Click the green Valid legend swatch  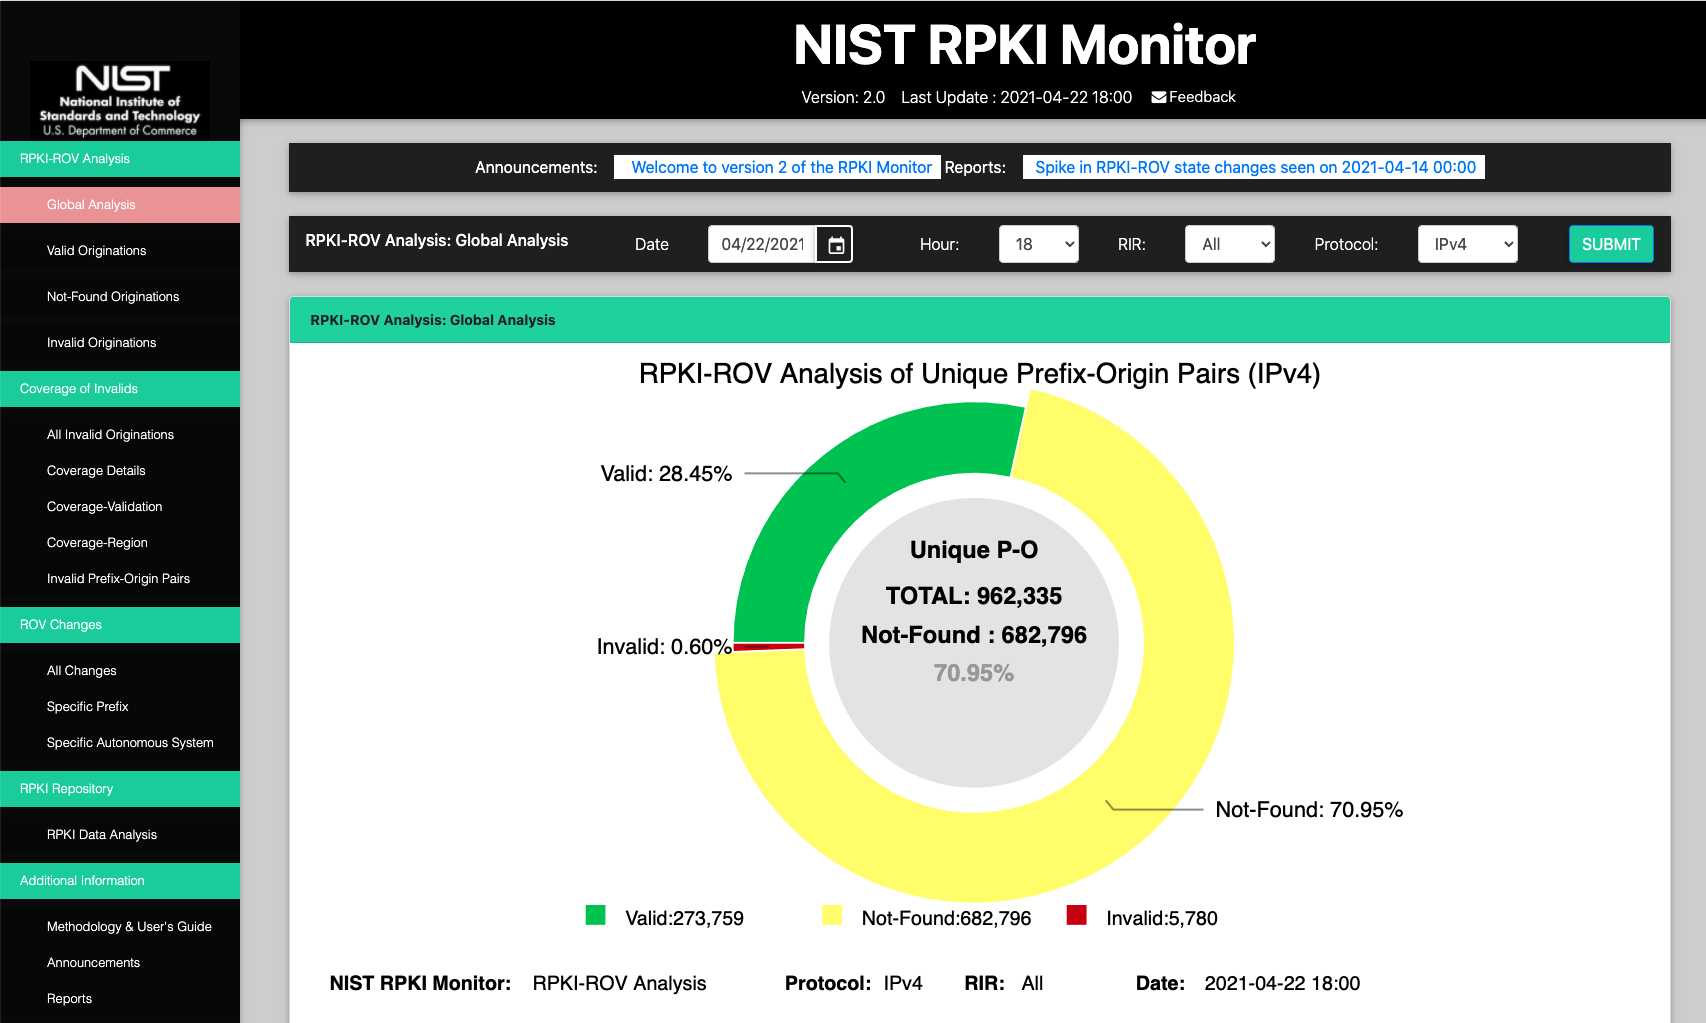(x=595, y=915)
